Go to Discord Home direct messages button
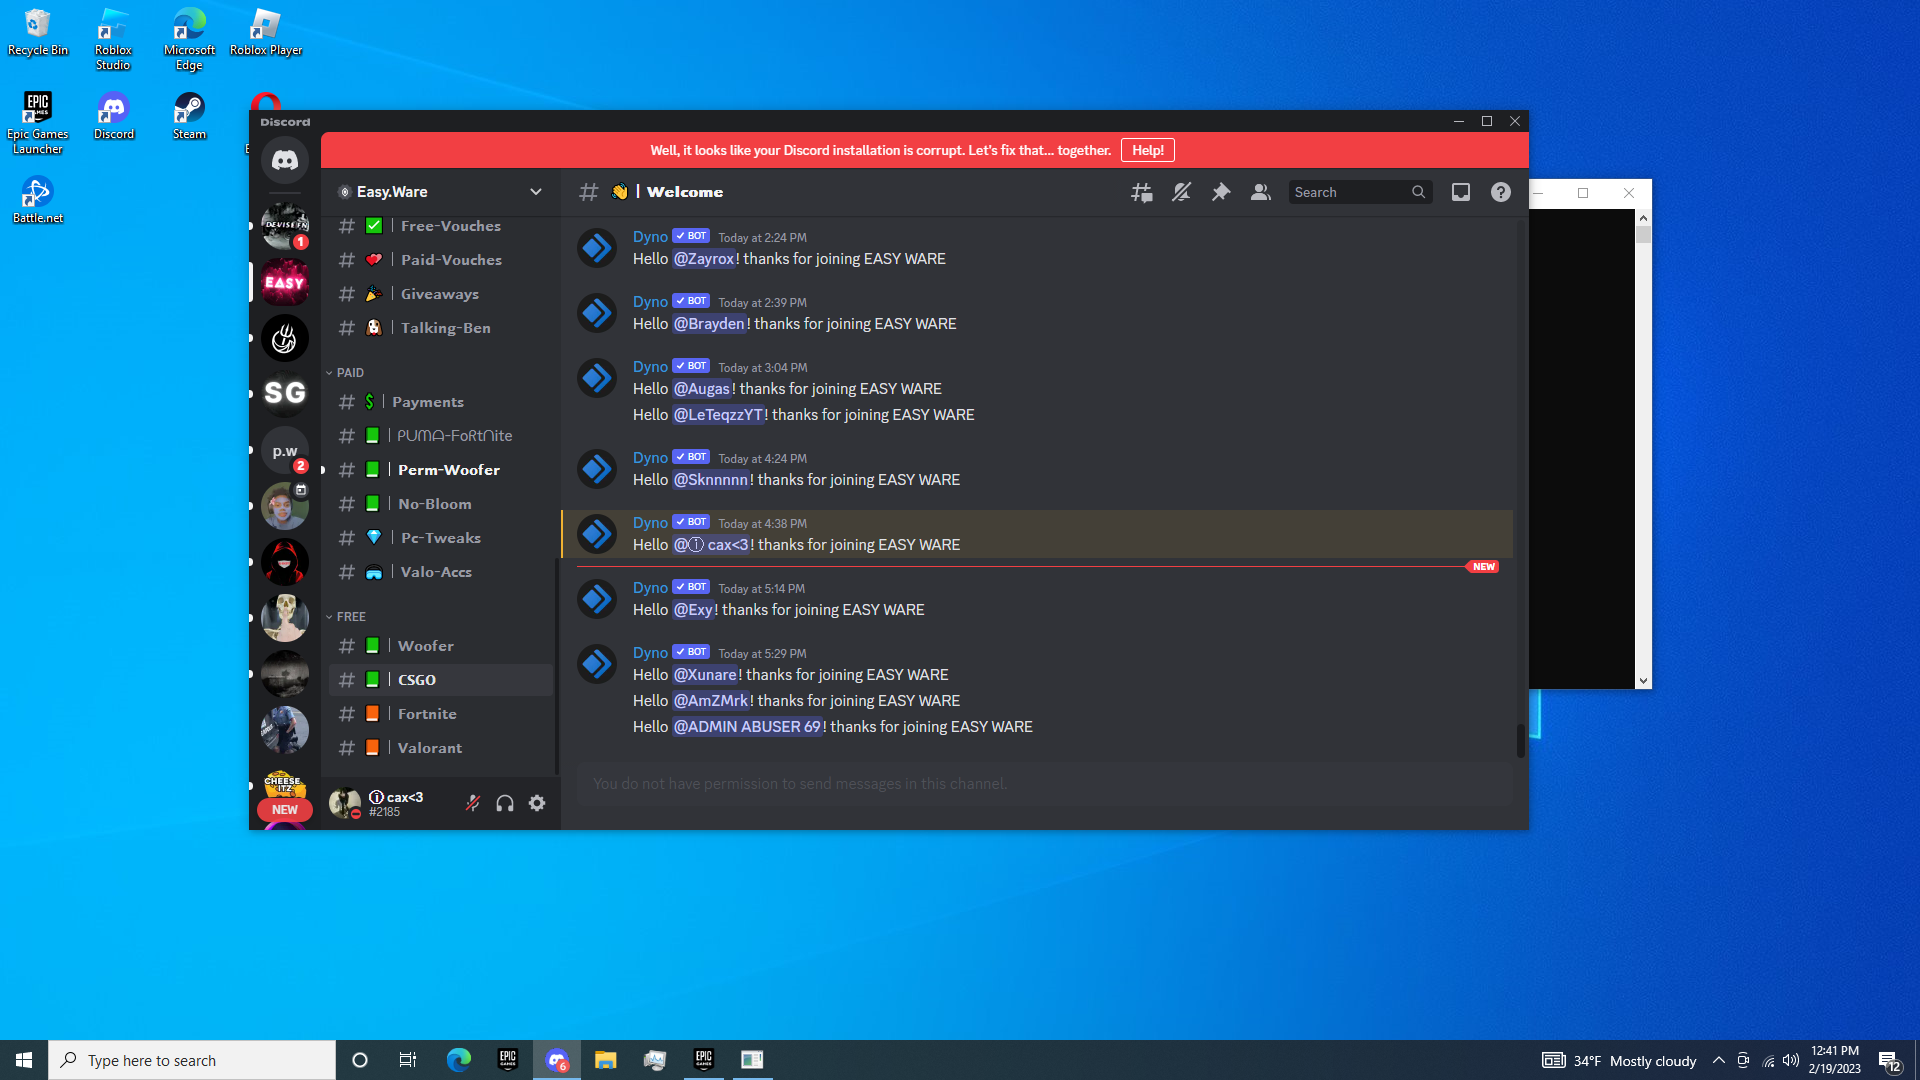The width and height of the screenshot is (1920, 1080). point(285,160)
